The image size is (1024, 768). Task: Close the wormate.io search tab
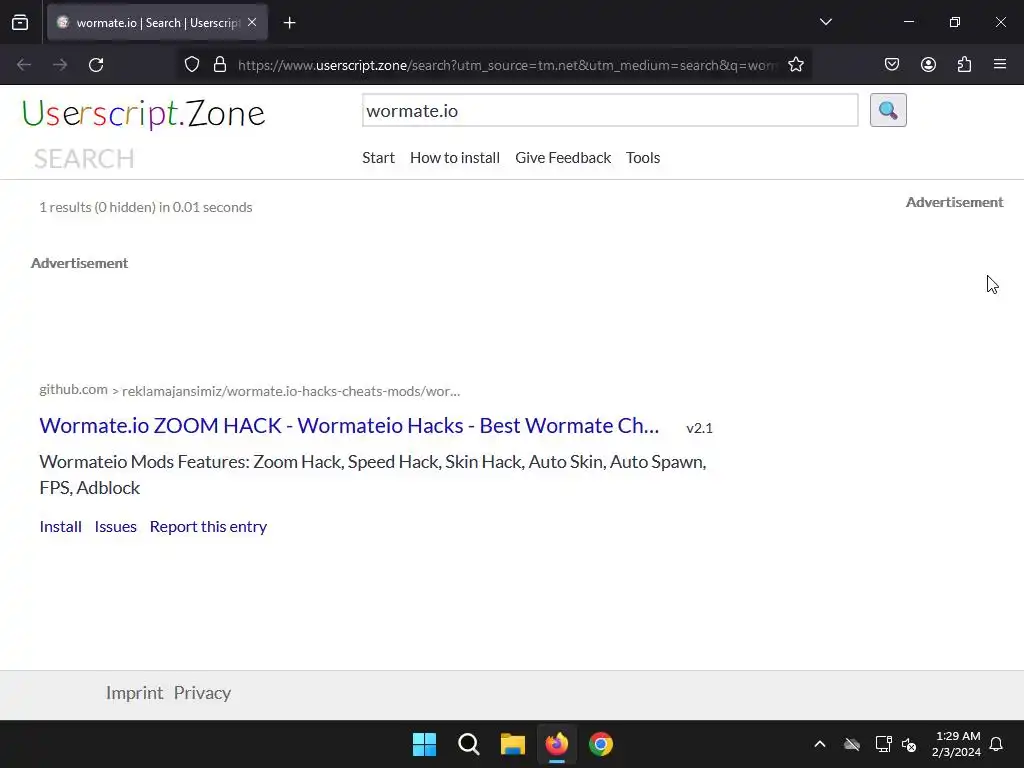click(252, 22)
